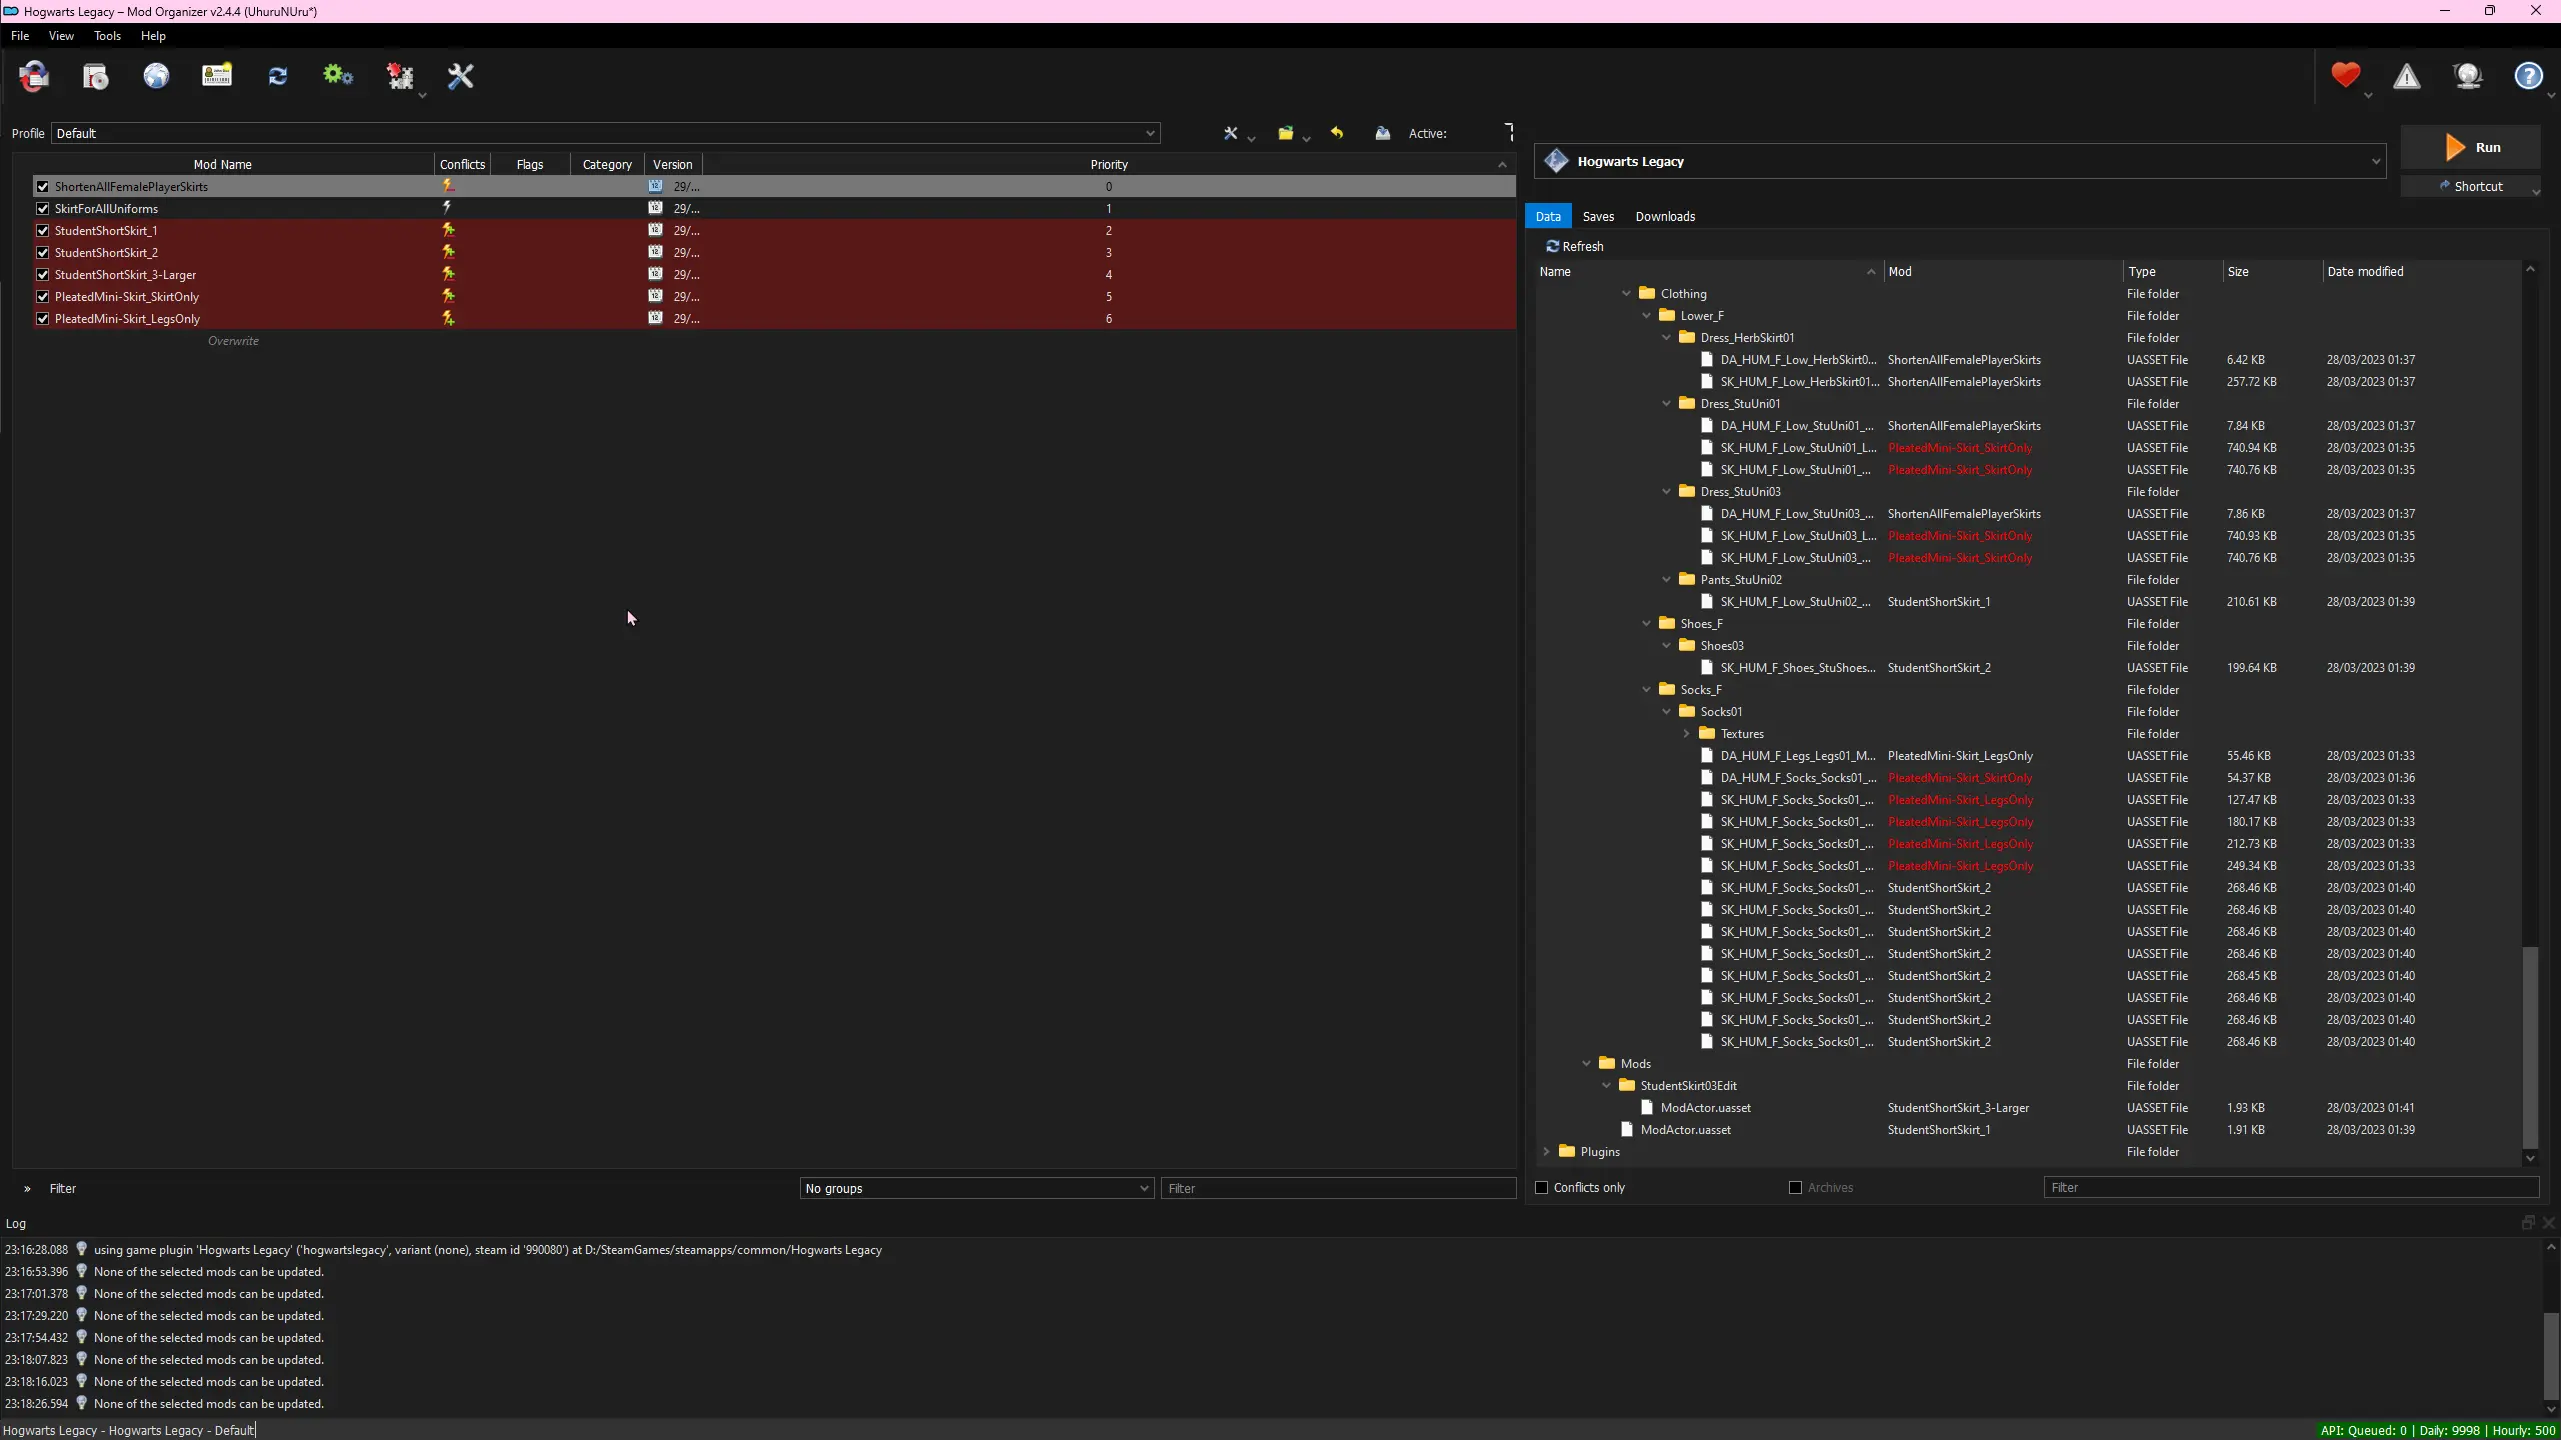Open the Tools menu

[107, 36]
